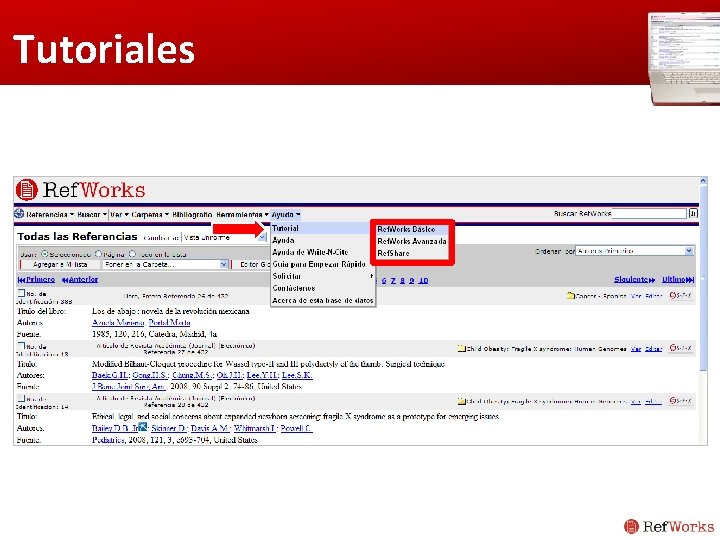The width and height of the screenshot is (720, 540).
Task: Click the globe icon beside Referencias
Action: pyautogui.click(x=19, y=214)
